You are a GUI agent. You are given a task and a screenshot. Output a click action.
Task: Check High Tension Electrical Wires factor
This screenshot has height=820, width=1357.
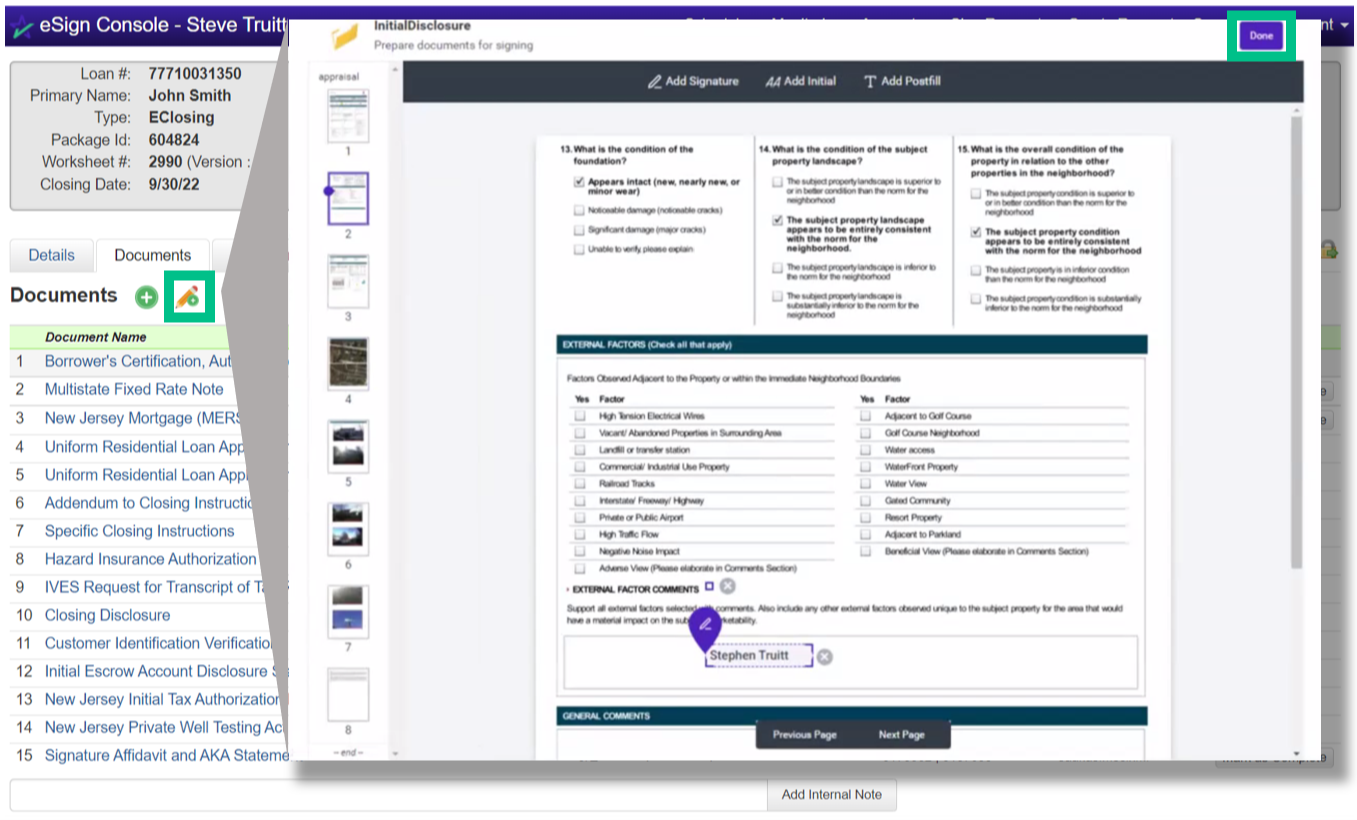580,416
